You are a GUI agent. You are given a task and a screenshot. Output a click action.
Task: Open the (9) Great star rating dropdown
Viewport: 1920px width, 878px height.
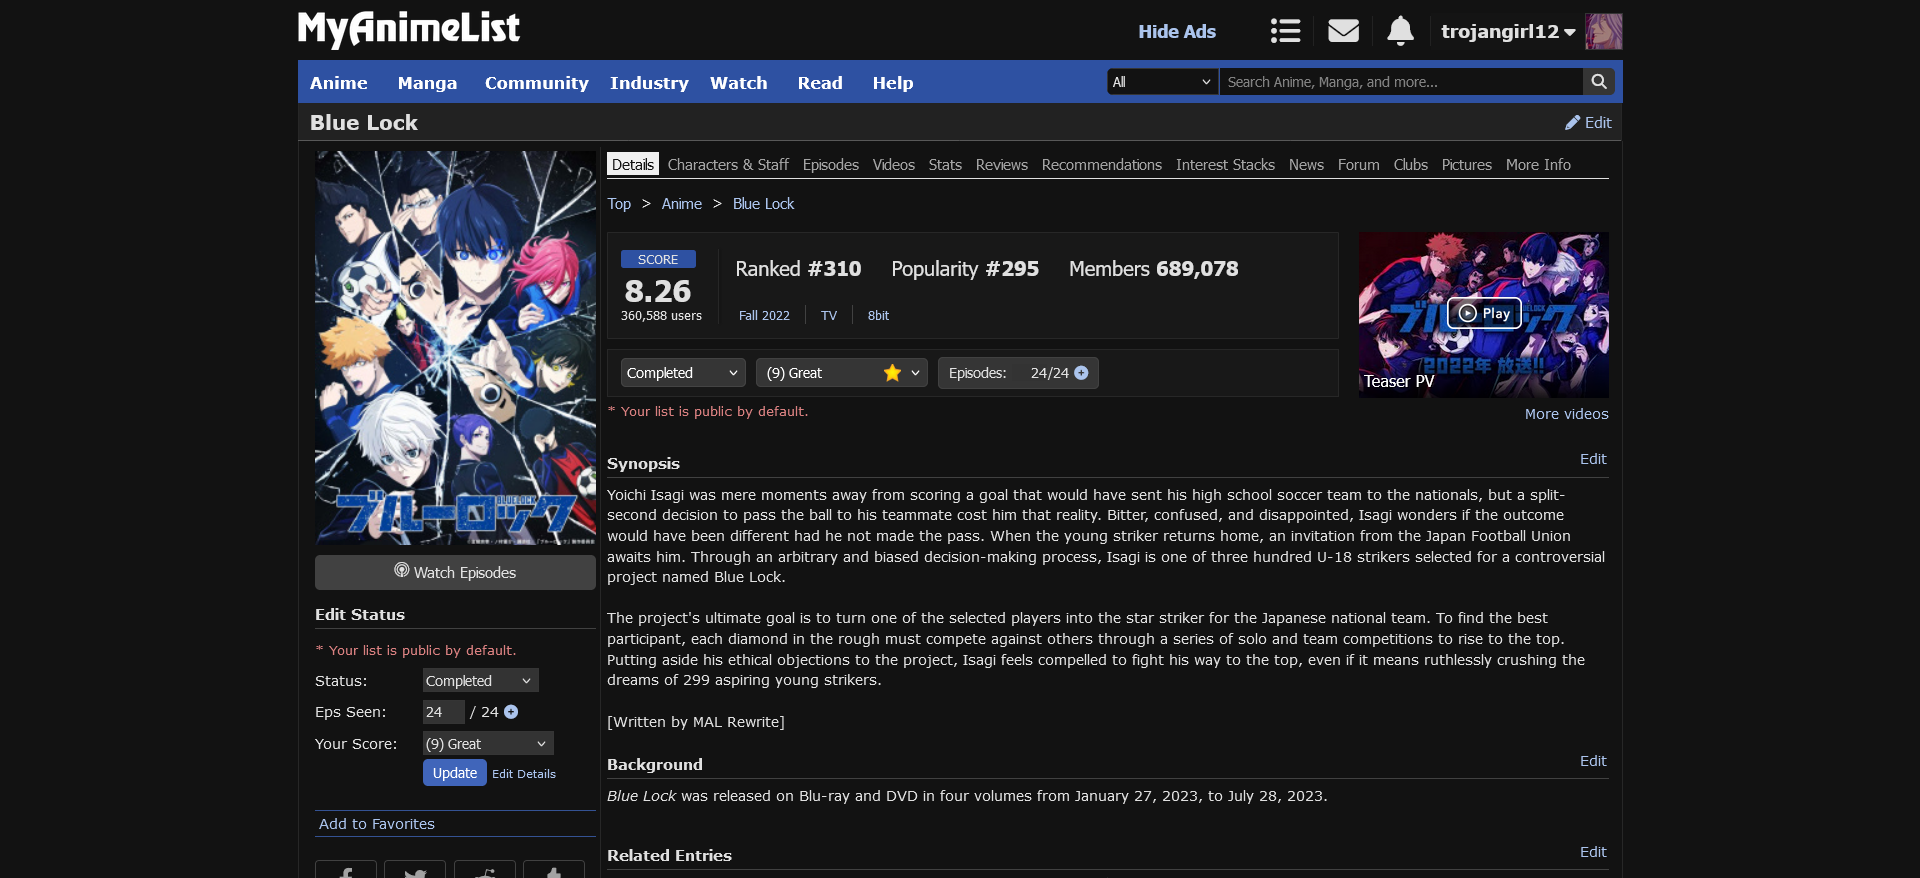pyautogui.click(x=841, y=373)
